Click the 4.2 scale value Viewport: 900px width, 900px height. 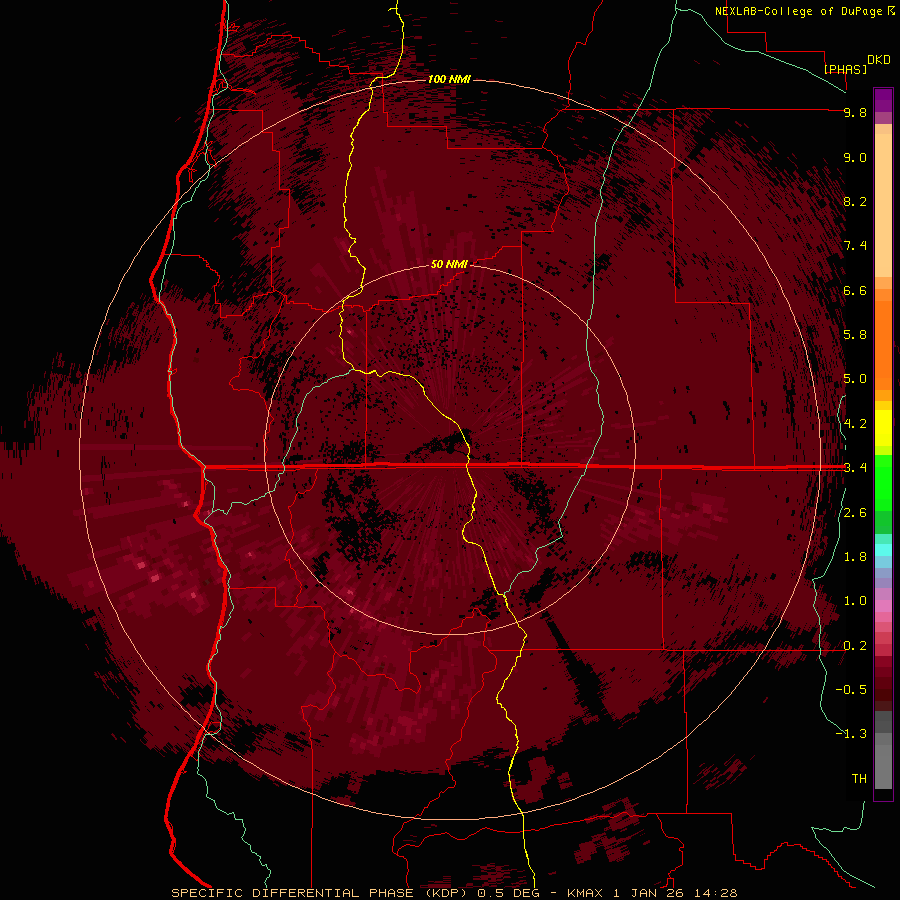coord(855,424)
